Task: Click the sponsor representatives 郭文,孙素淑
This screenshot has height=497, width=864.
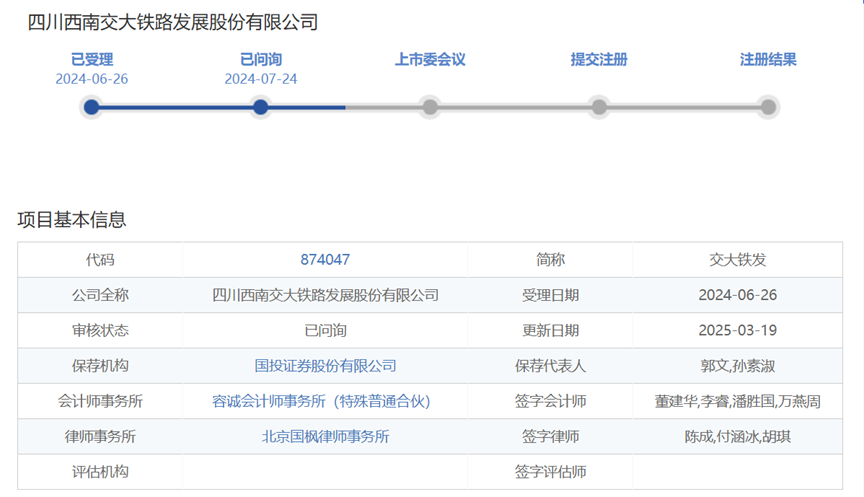Action: click(x=737, y=366)
